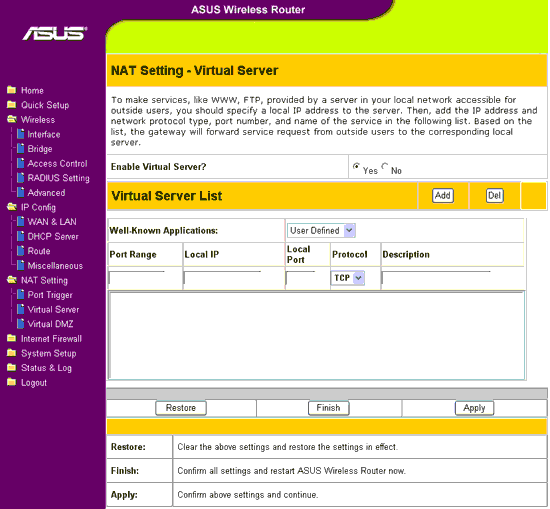Click the Home folder icon

[12, 90]
